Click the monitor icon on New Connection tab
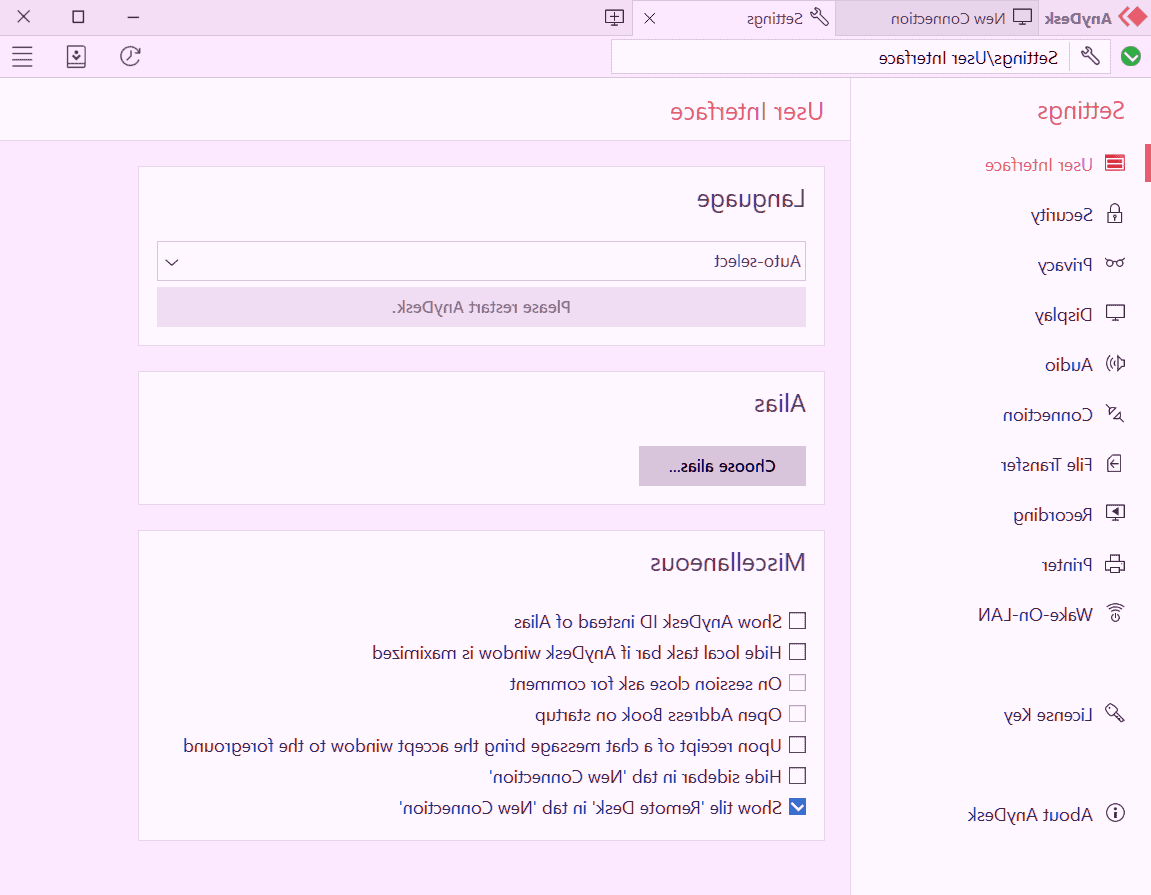1151x895 pixels. point(1023,18)
